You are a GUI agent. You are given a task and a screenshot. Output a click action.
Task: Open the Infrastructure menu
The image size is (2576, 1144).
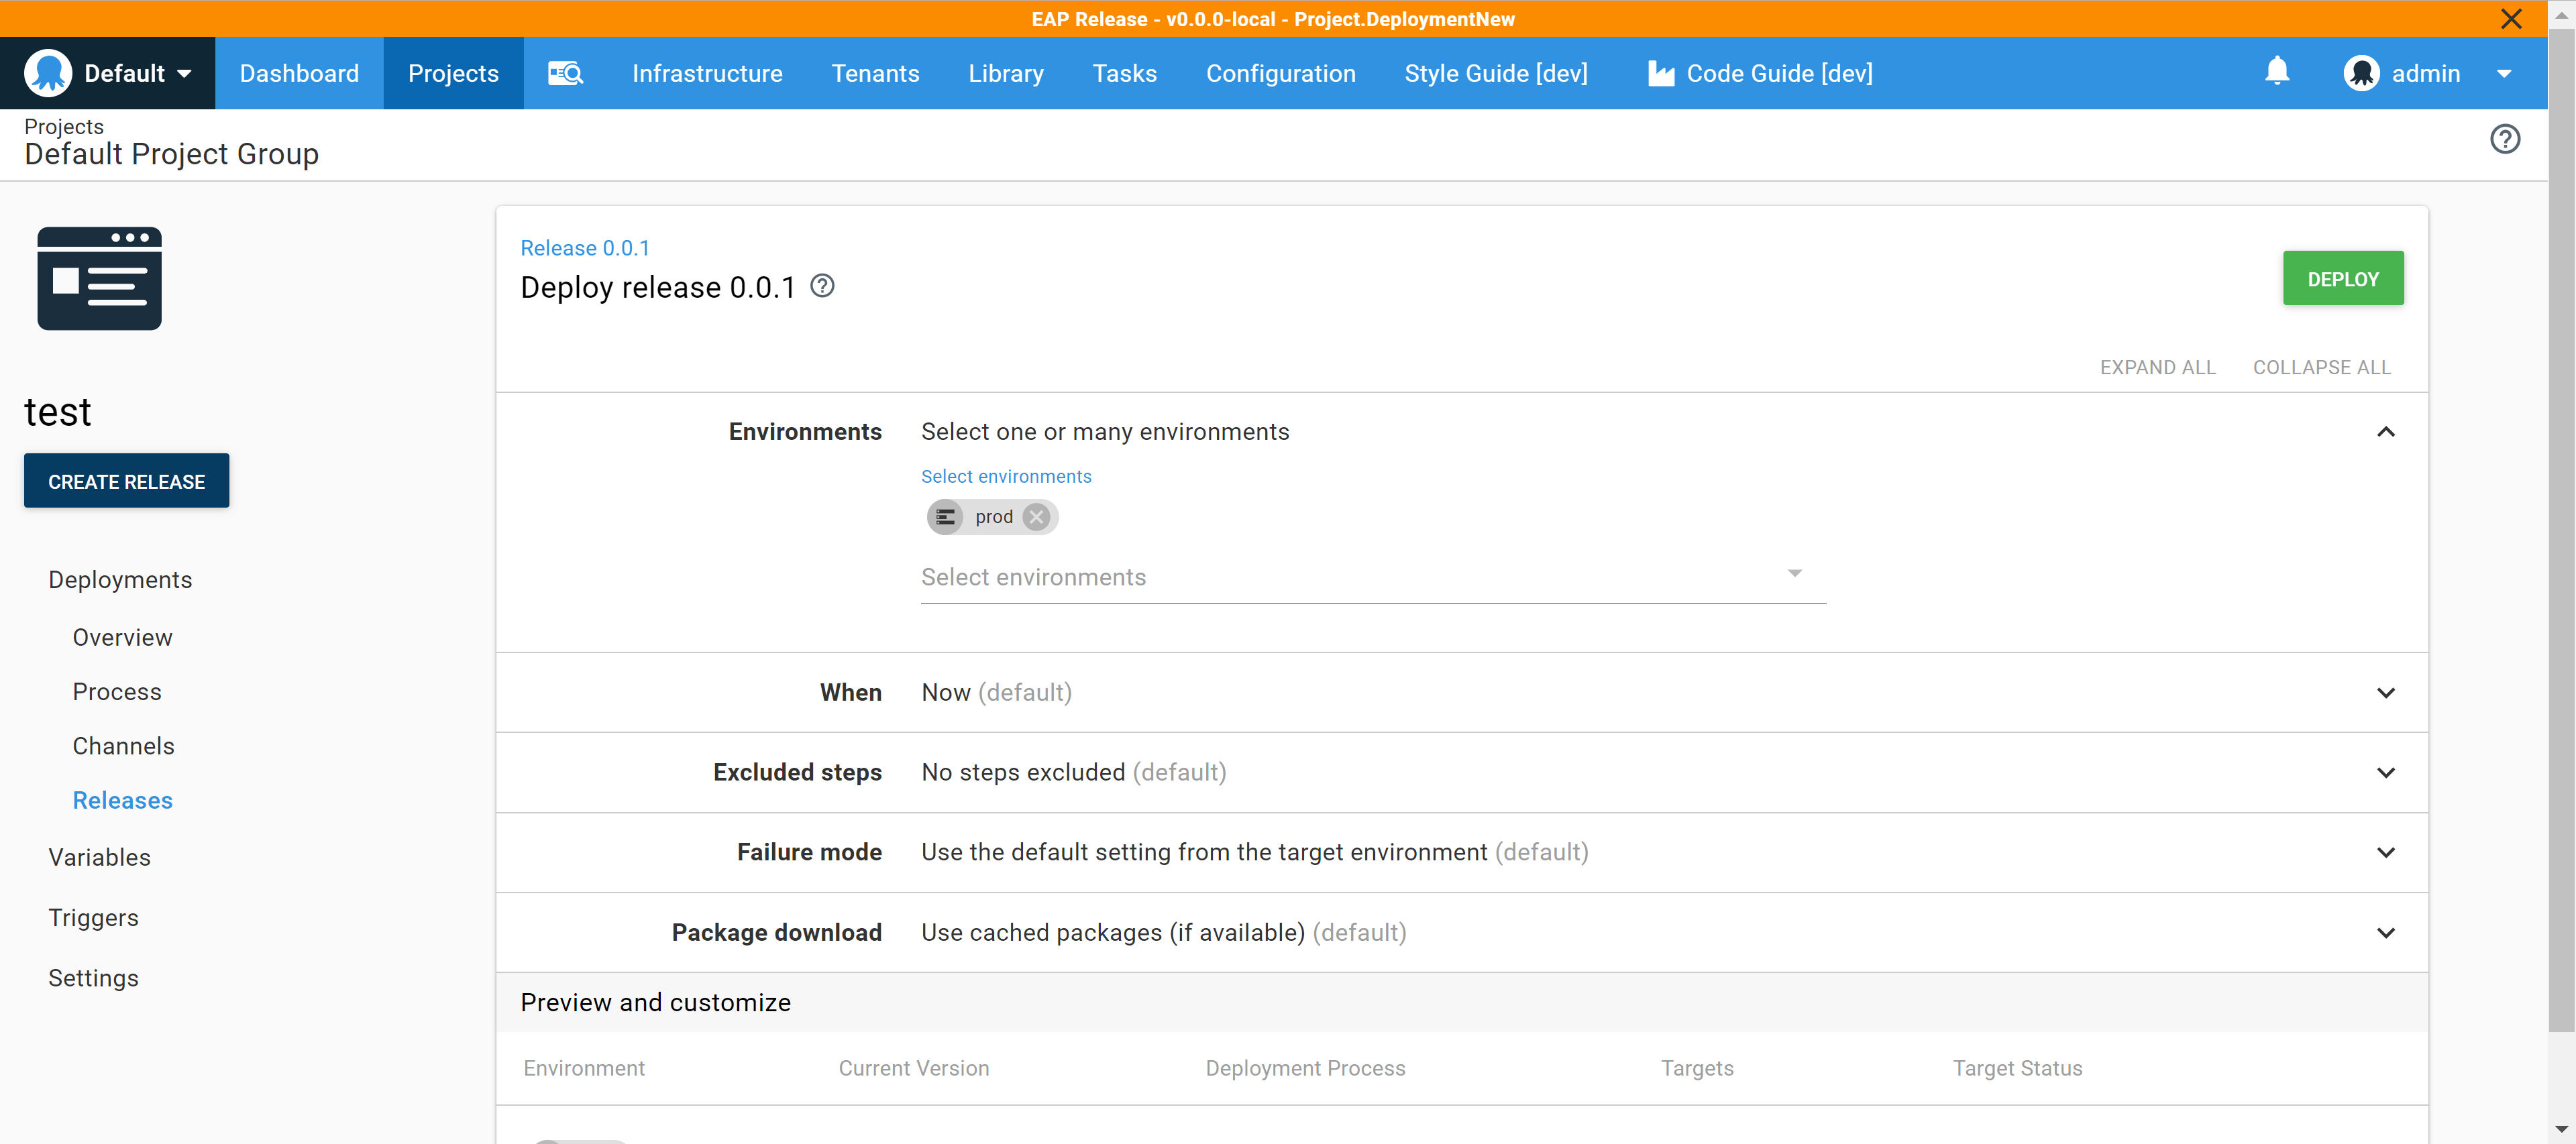coord(707,73)
